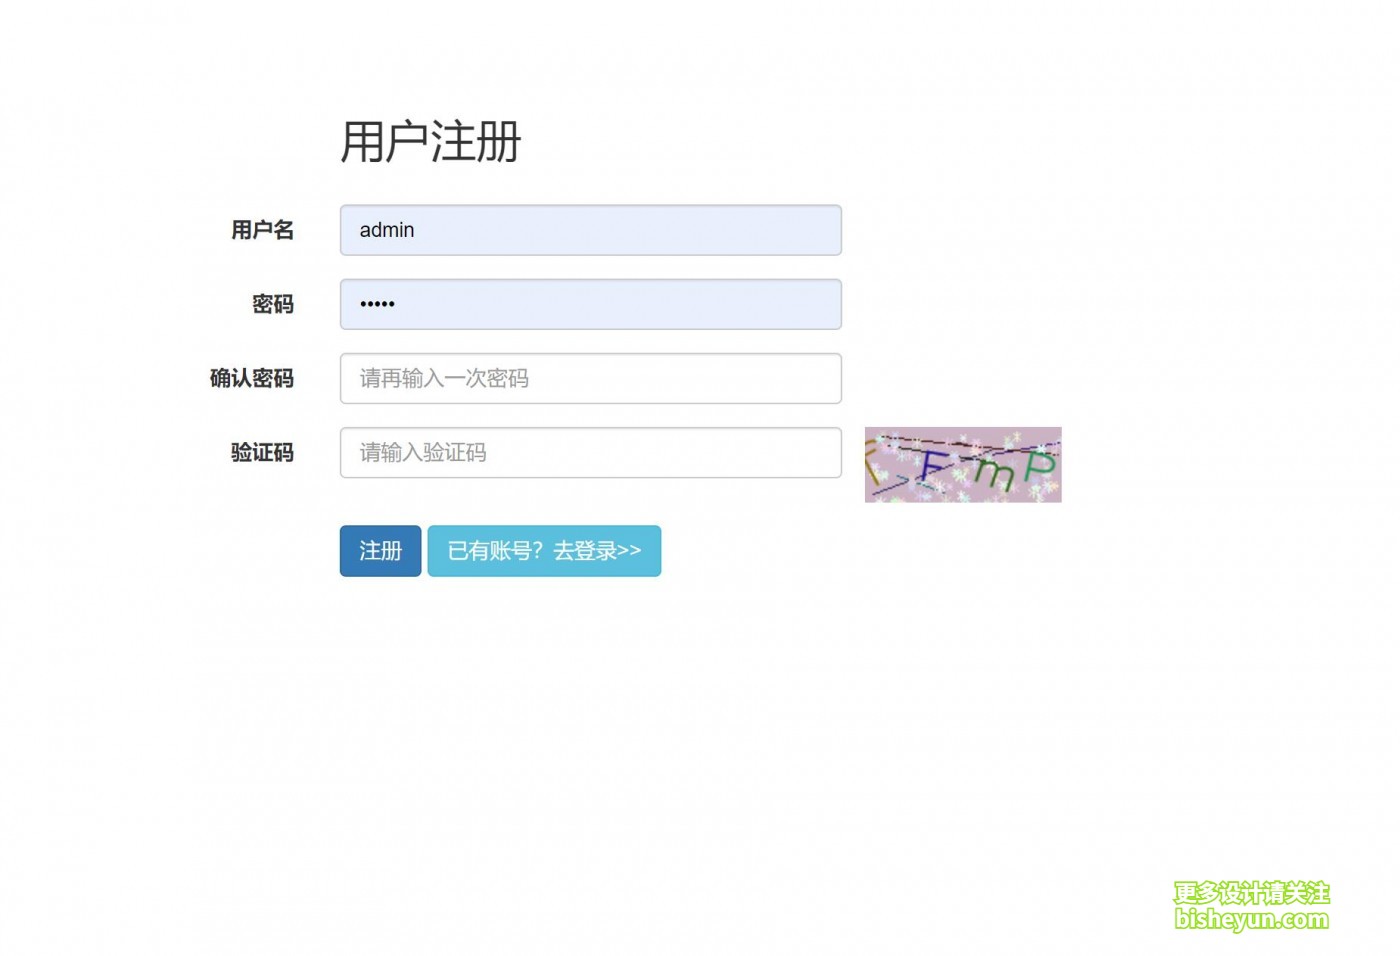Click the 密码 field label

click(x=273, y=304)
